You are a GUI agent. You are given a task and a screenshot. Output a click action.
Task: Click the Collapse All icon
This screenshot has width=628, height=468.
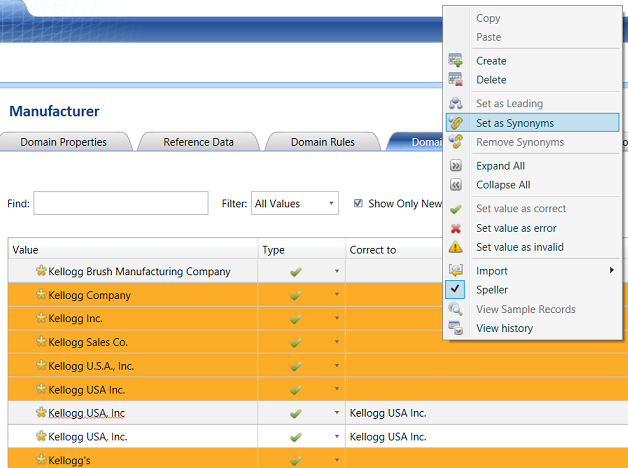click(456, 185)
